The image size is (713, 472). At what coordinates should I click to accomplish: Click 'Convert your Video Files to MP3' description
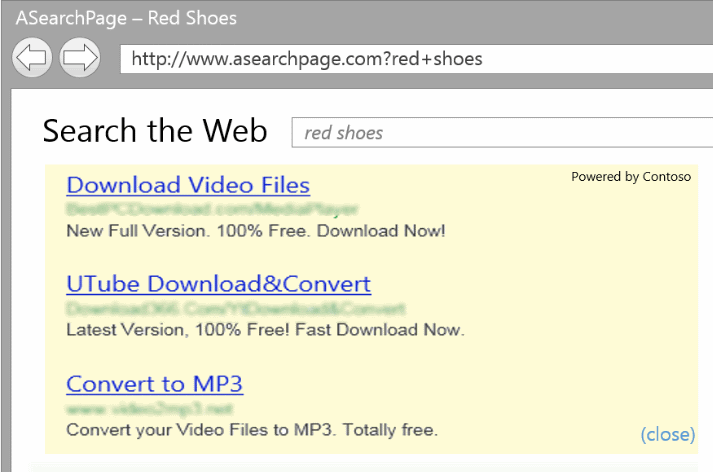(252, 430)
